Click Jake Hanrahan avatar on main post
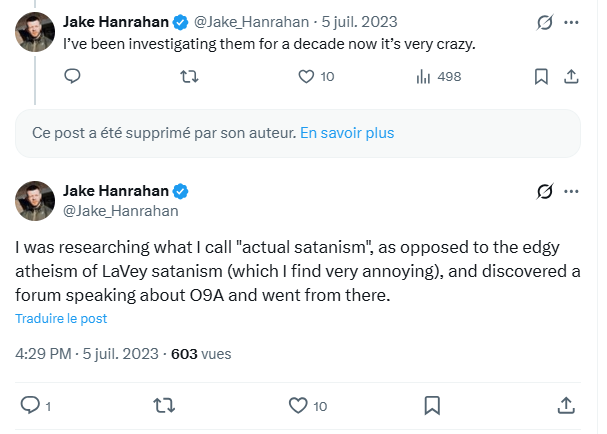 pos(34,200)
